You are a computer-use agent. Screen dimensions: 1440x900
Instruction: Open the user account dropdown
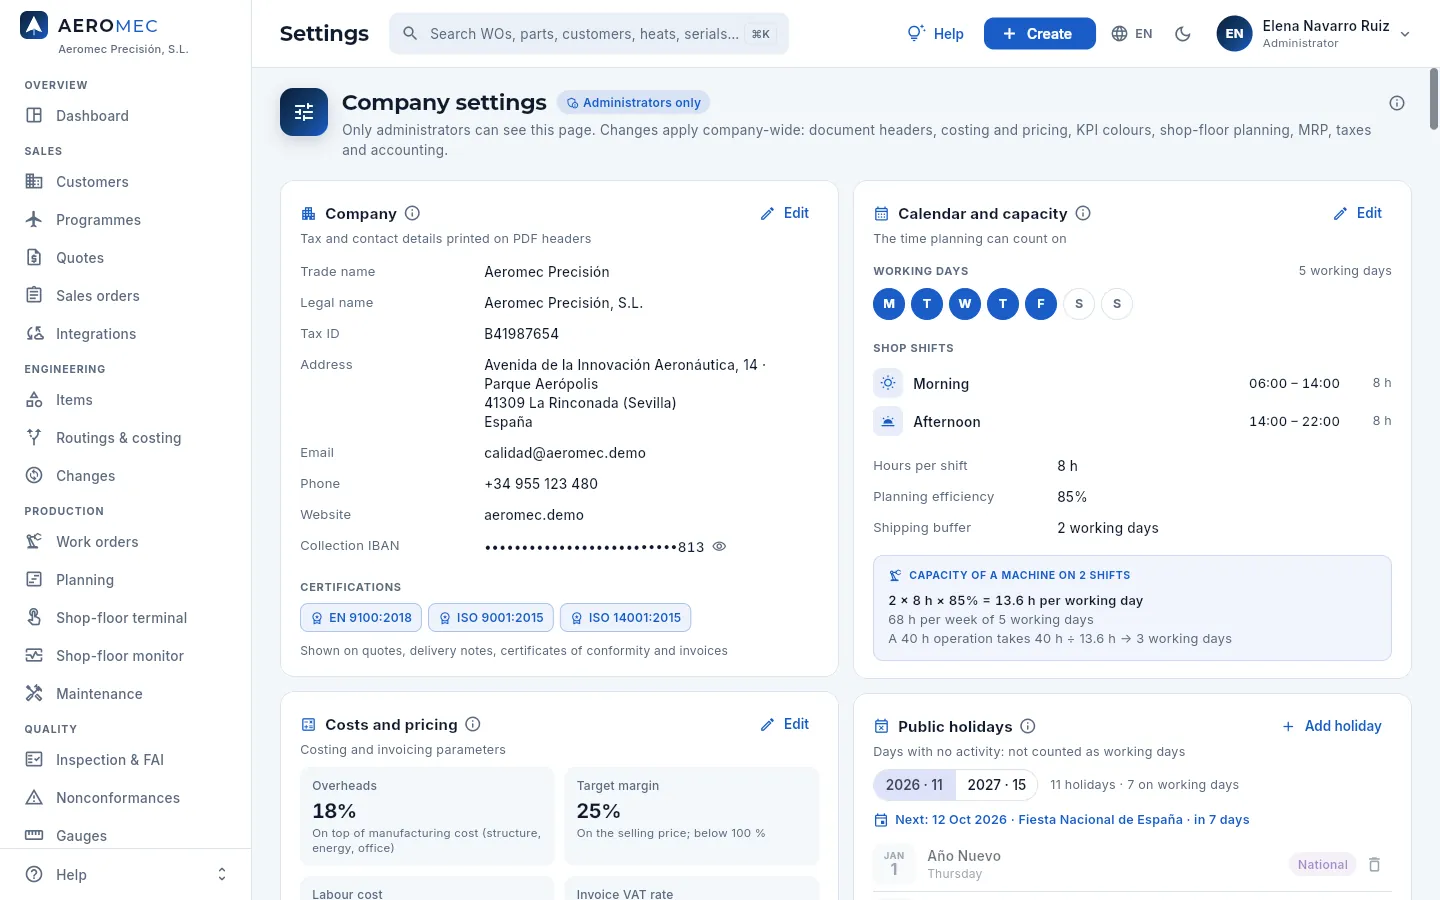coord(1313,34)
